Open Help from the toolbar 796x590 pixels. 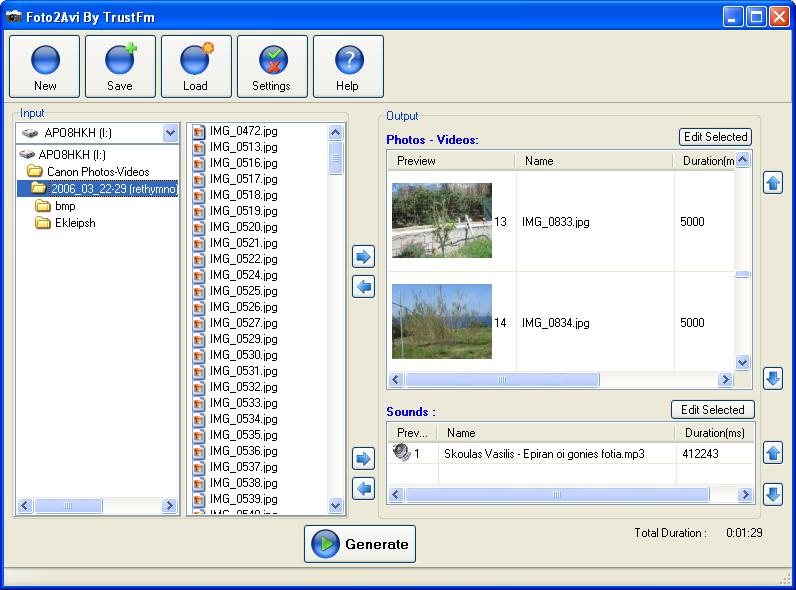tap(348, 66)
